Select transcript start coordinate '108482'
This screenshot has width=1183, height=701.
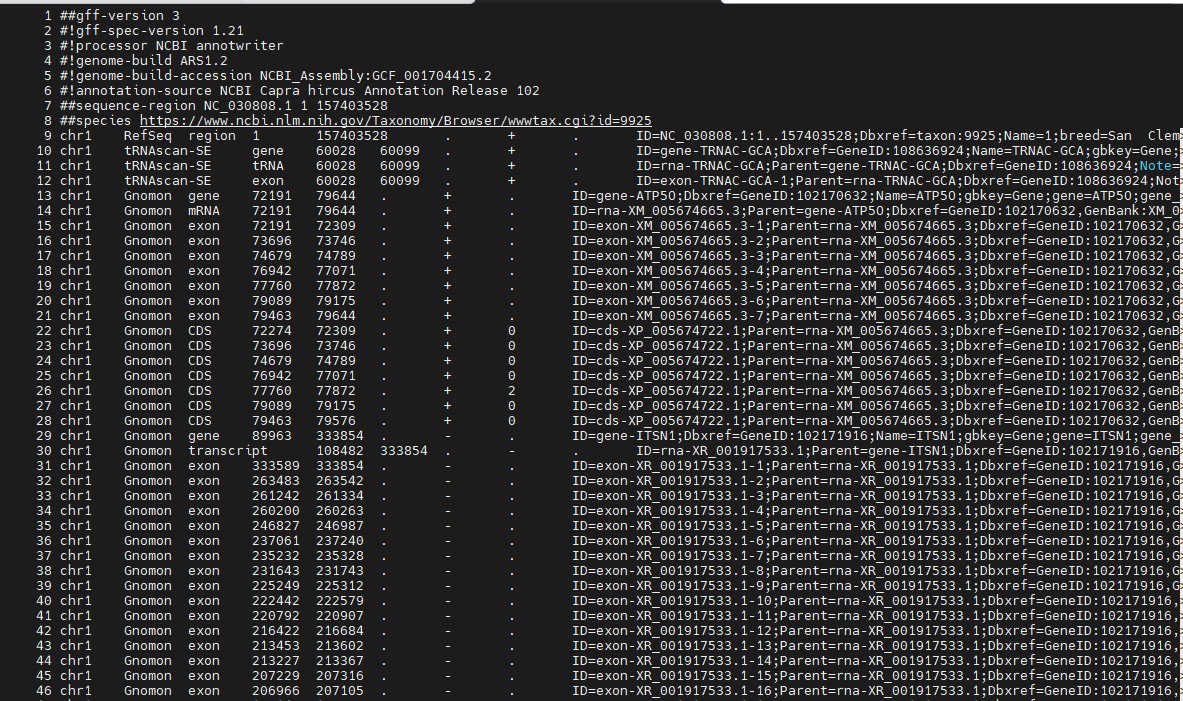tap(340, 451)
